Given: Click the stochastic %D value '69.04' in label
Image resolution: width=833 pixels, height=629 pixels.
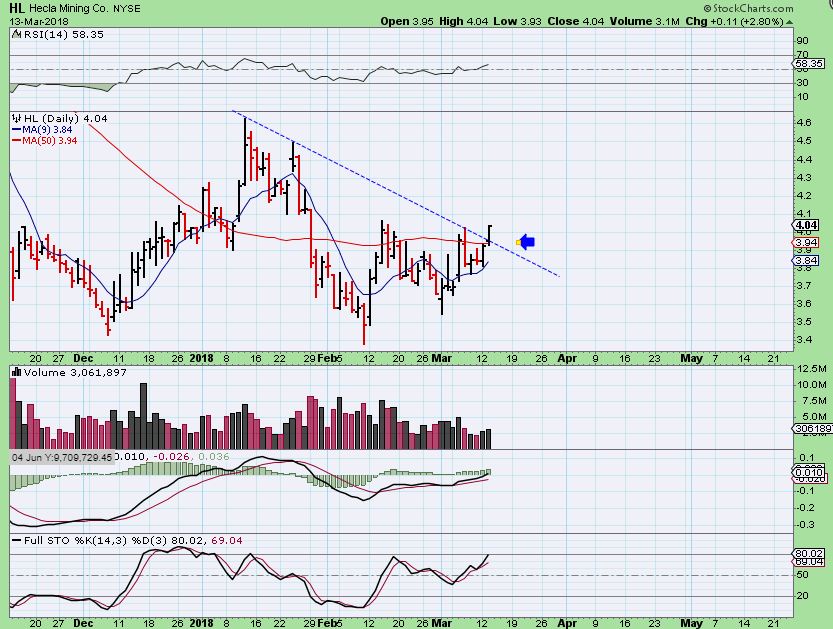Looking at the screenshot, I should 227,541.
